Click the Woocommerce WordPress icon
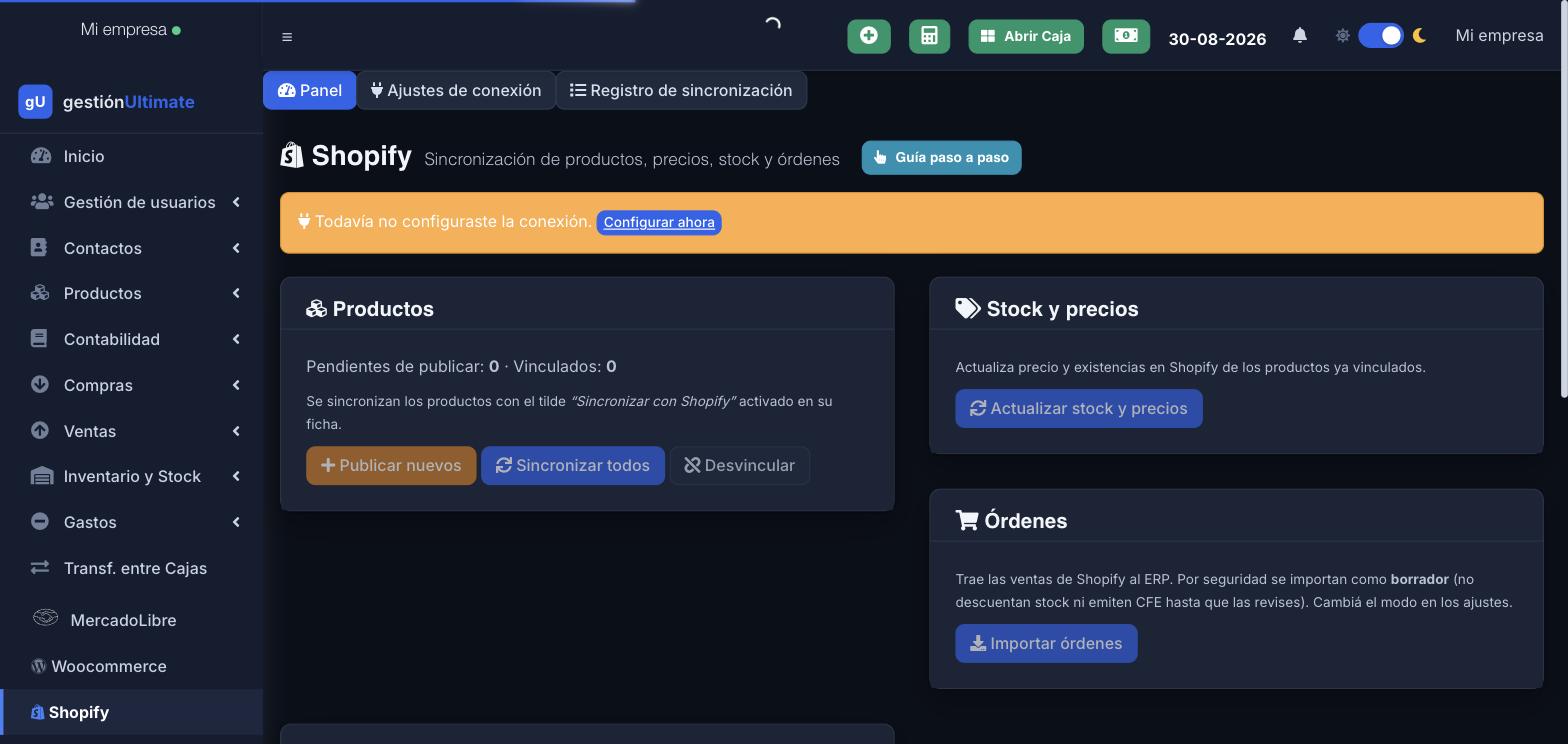The width and height of the screenshot is (1568, 744). click(38, 666)
